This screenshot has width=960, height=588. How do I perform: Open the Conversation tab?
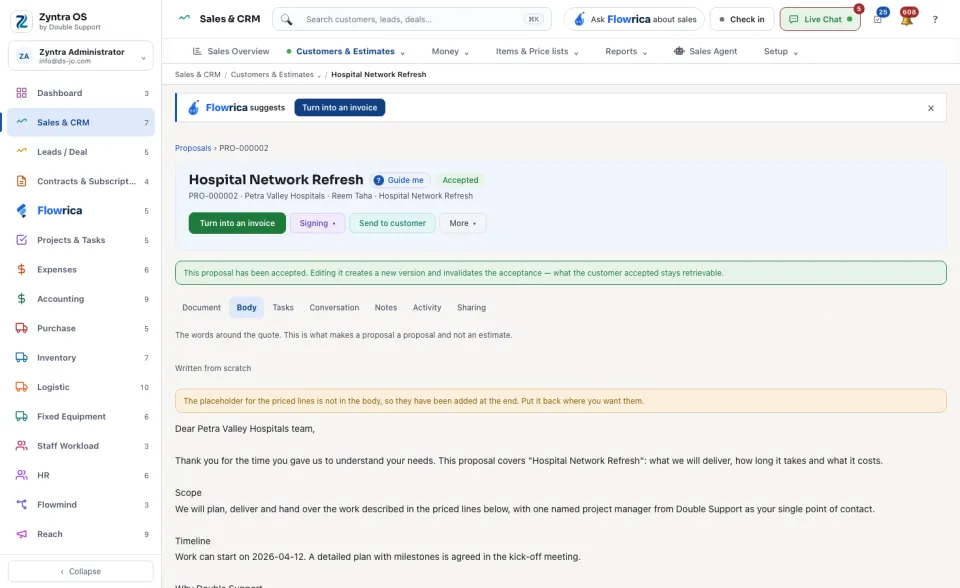click(334, 307)
